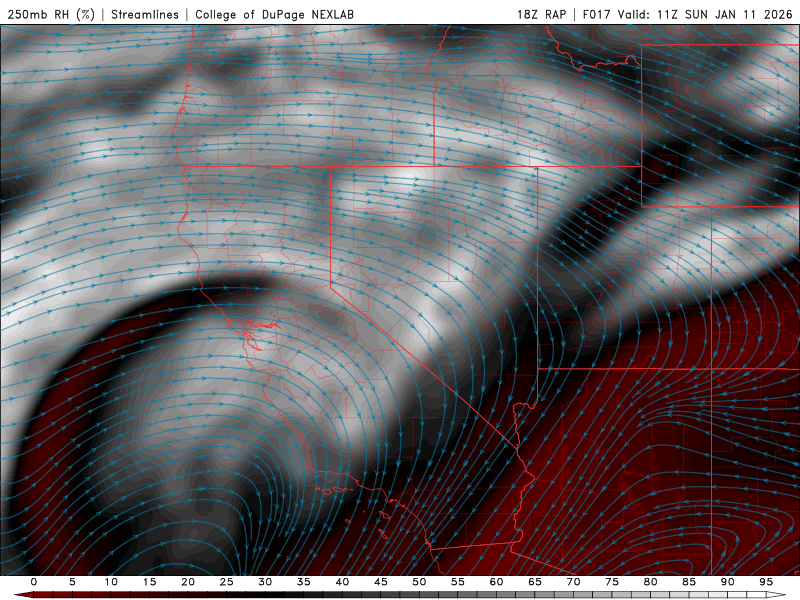Click the colorbar label '65'
The width and height of the screenshot is (800, 600).
pos(535,582)
